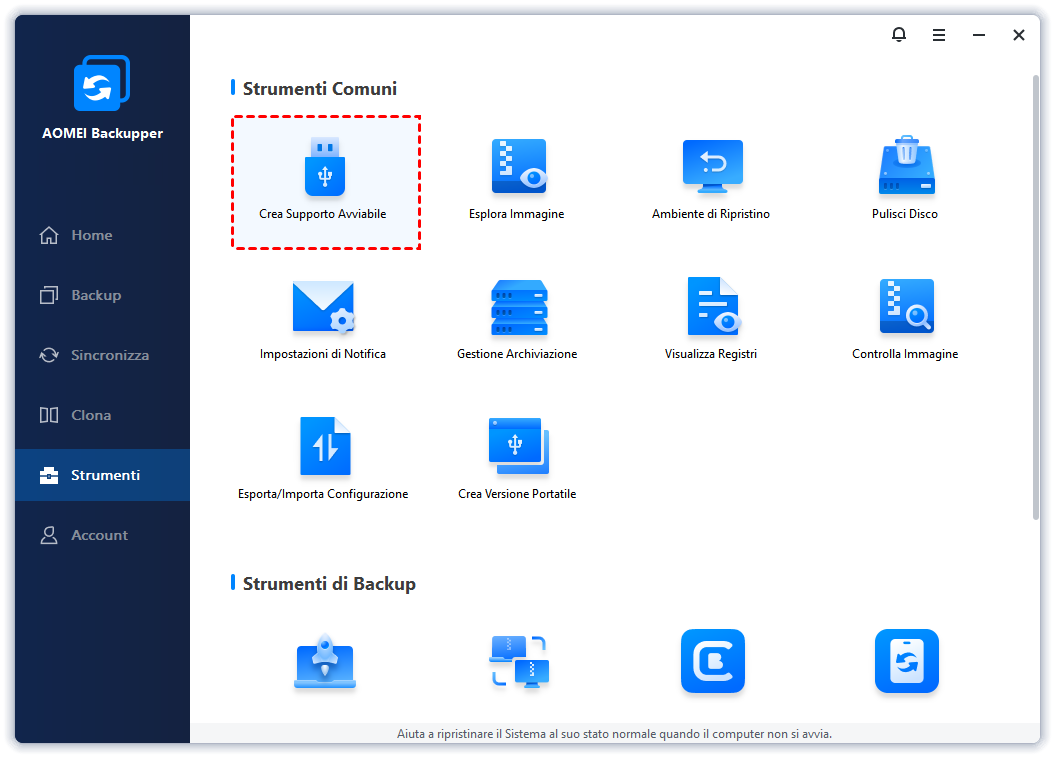The image size is (1055, 758).
Task: Click the Impostazioni di Notifica label
Action: [323, 354]
